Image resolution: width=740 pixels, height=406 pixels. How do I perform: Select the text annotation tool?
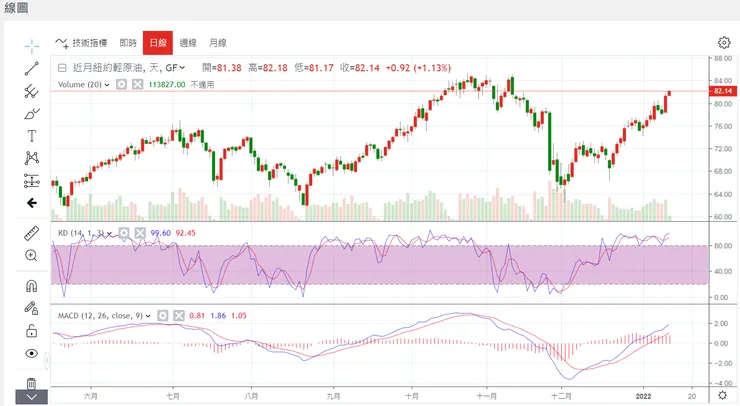pyautogui.click(x=31, y=135)
